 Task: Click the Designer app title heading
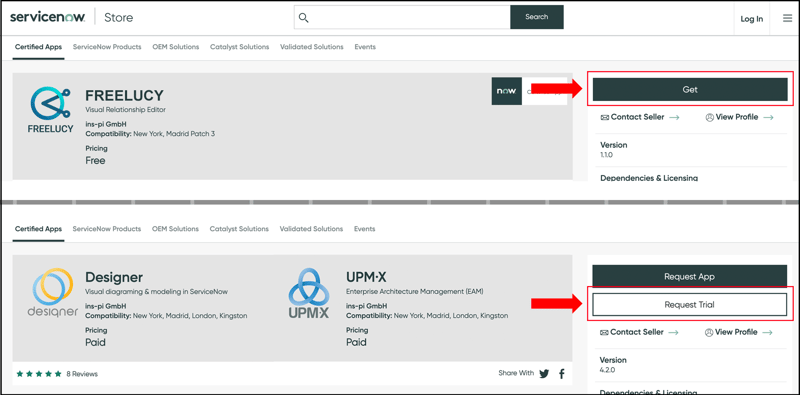point(114,277)
